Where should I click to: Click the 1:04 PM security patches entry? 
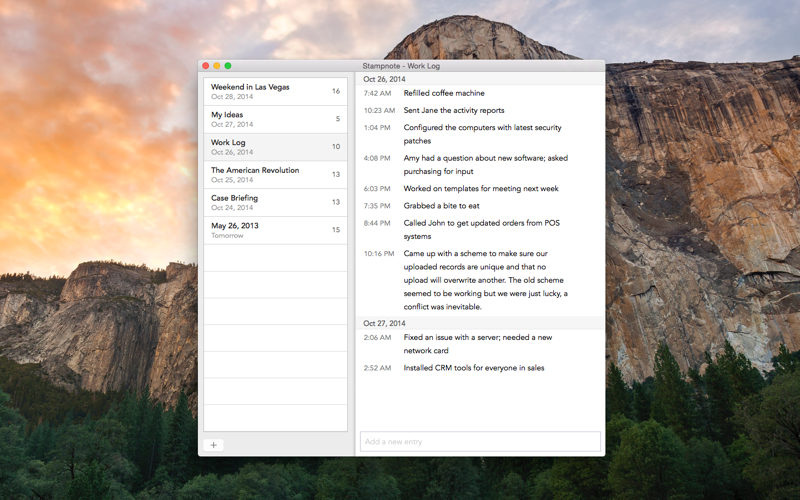tap(480, 134)
